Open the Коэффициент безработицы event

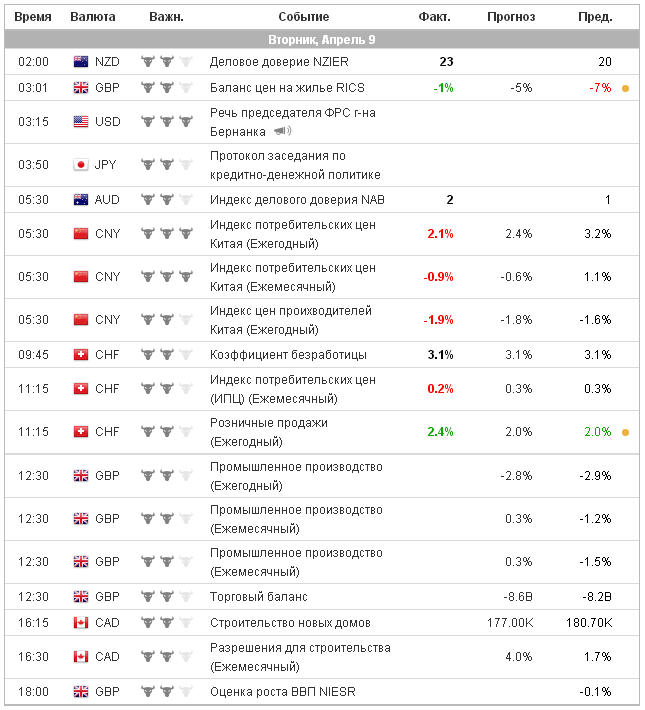[288, 355]
